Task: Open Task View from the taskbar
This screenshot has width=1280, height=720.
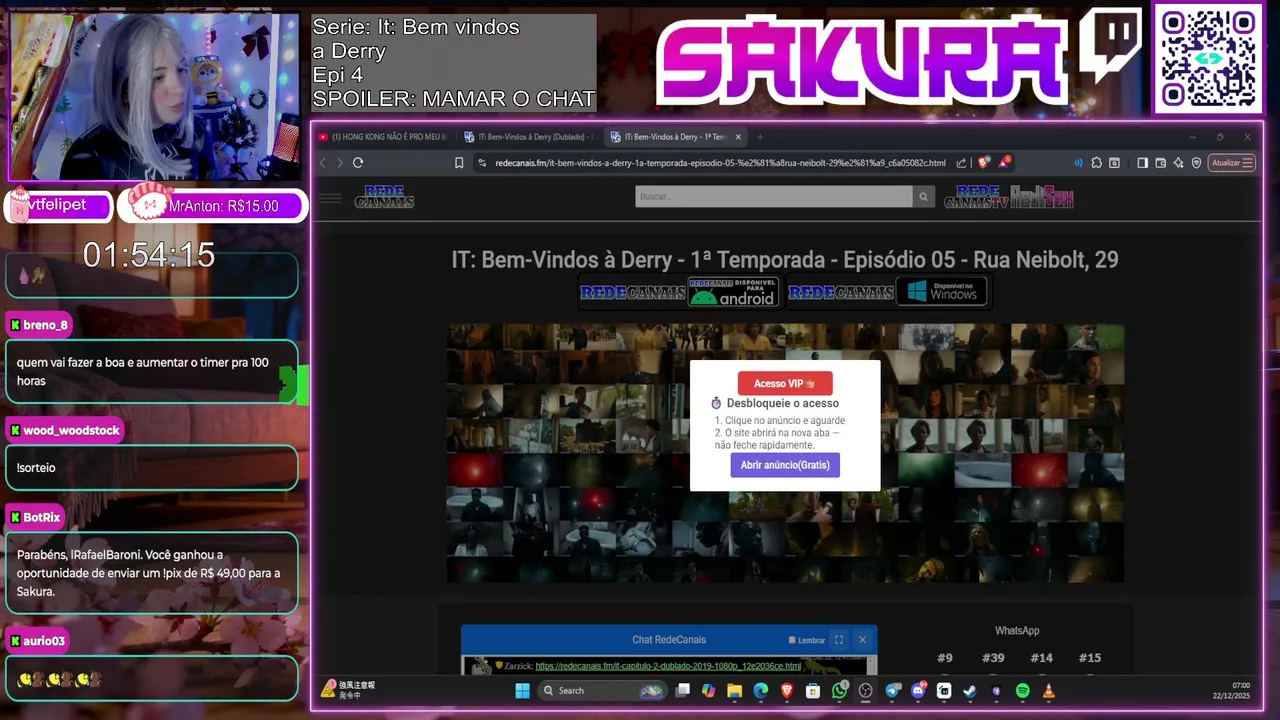Action: [683, 691]
